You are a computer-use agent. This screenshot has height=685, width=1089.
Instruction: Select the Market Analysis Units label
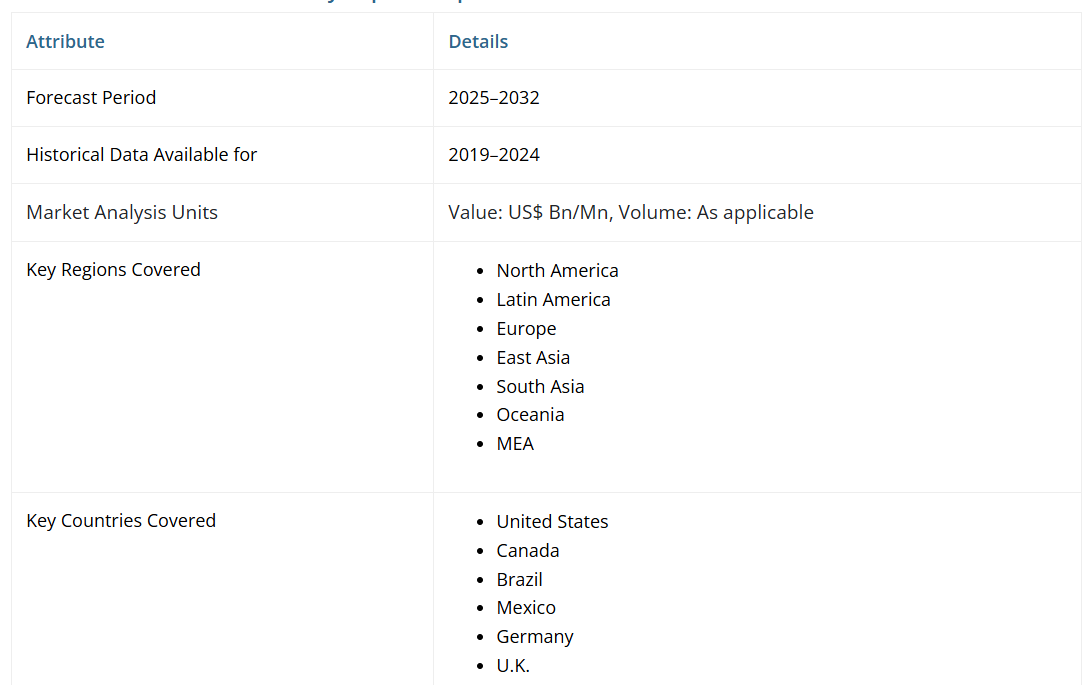coord(122,212)
